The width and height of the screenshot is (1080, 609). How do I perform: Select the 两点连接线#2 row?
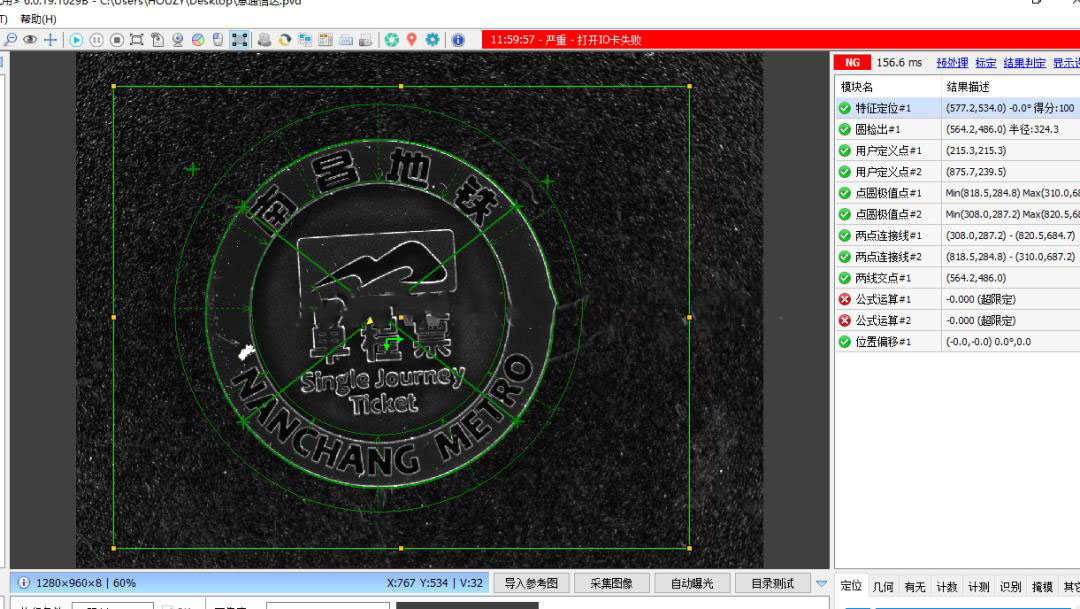pyautogui.click(x=957, y=257)
